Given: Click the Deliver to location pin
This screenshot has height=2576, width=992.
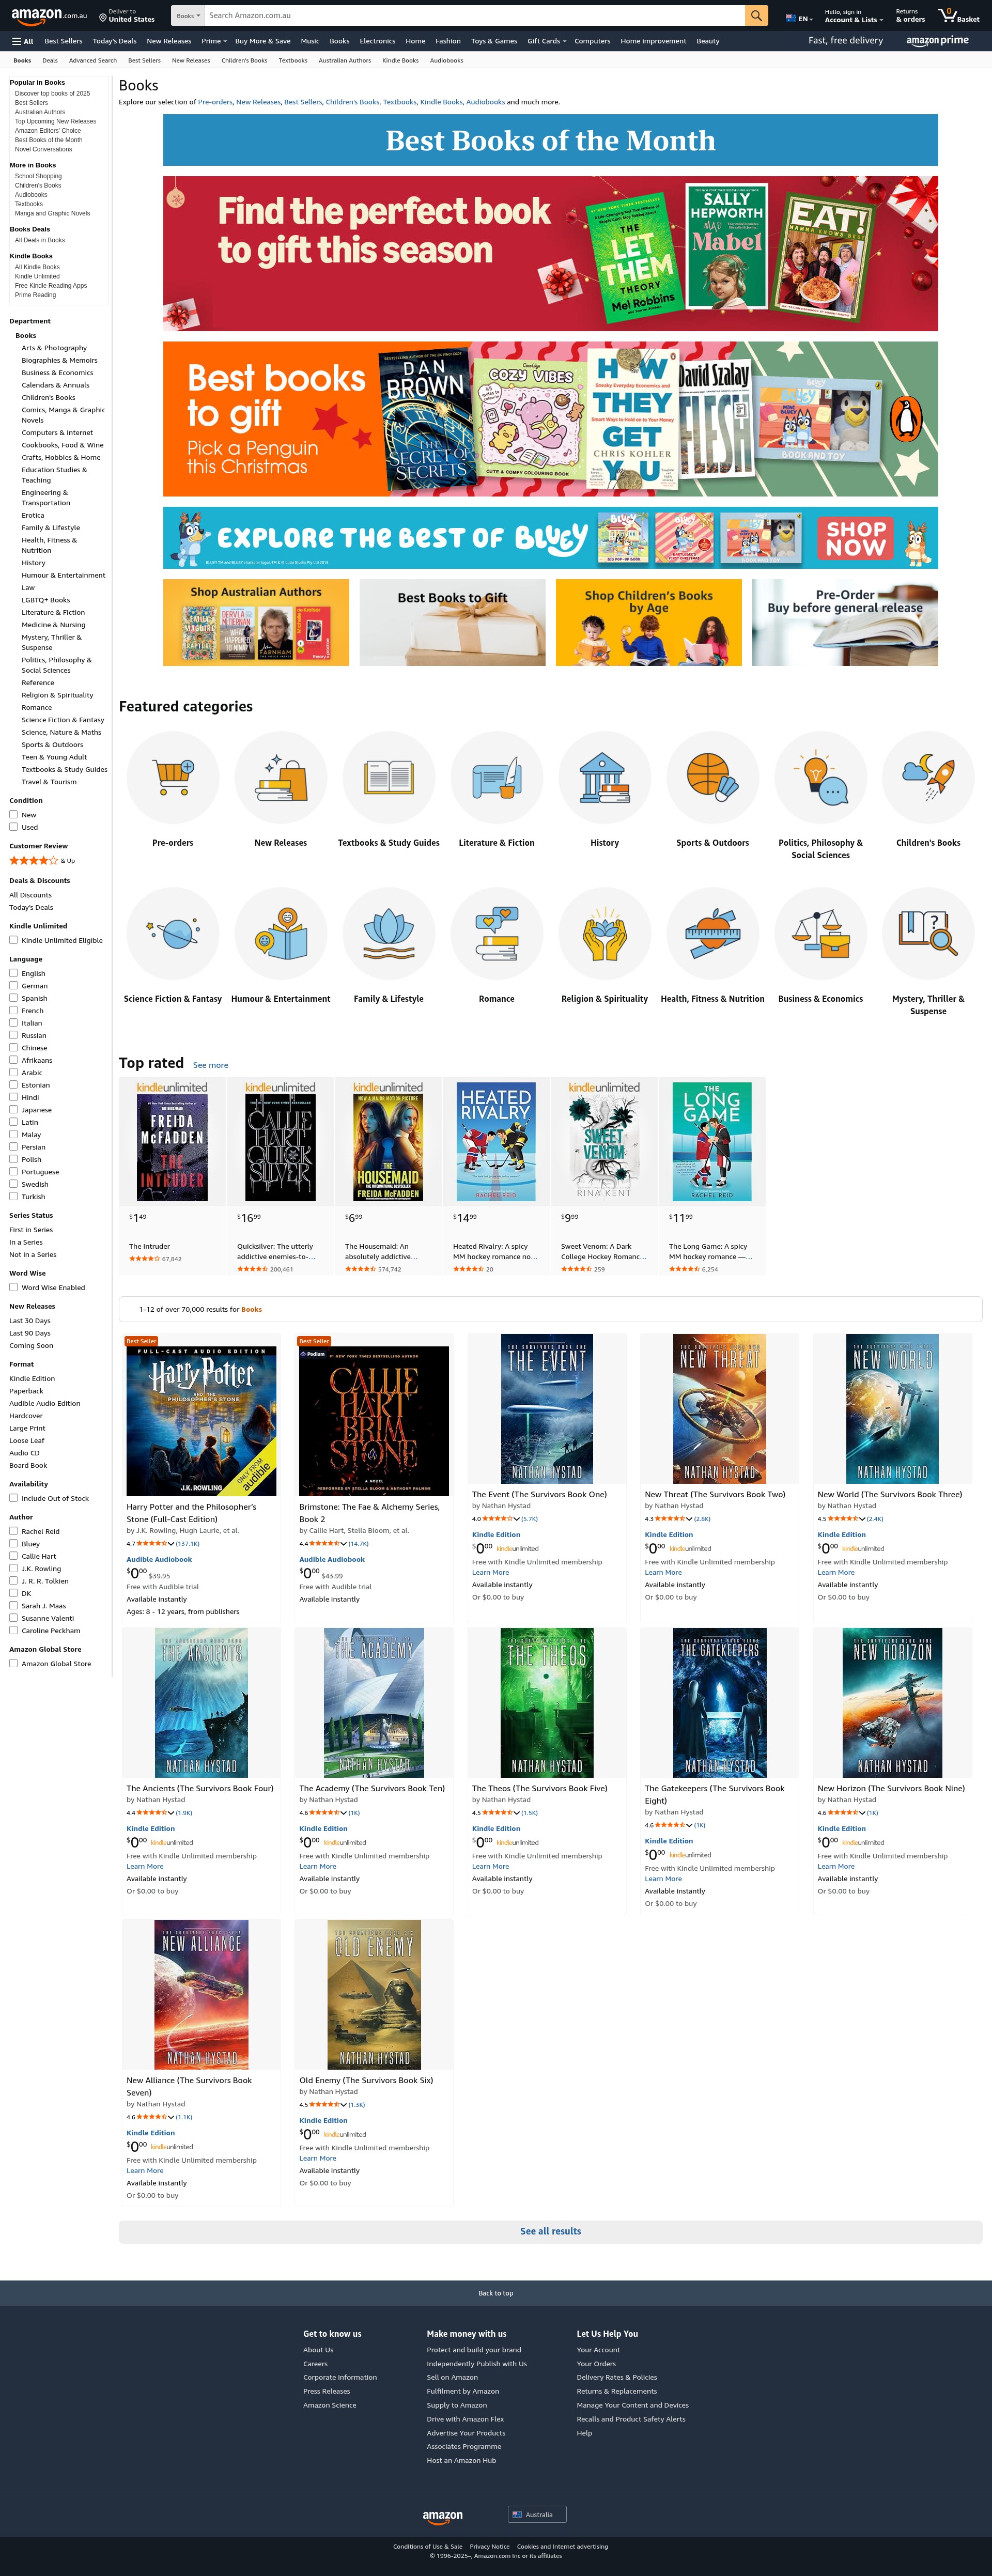Looking at the screenshot, I should click(103, 18).
